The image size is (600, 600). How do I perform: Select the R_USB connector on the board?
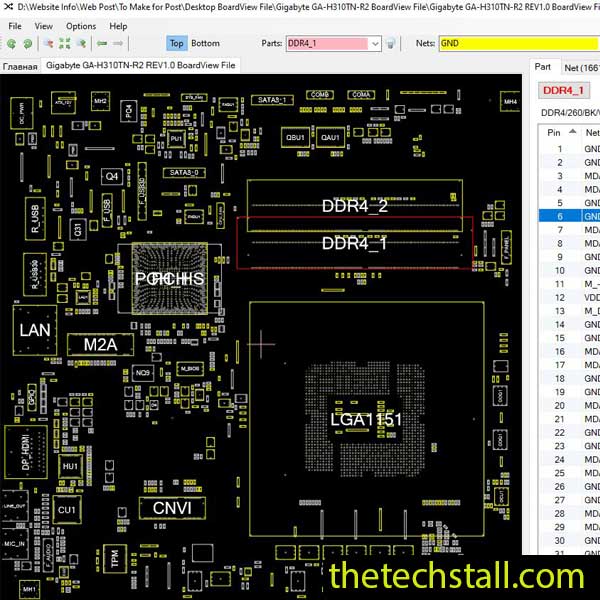[35, 218]
